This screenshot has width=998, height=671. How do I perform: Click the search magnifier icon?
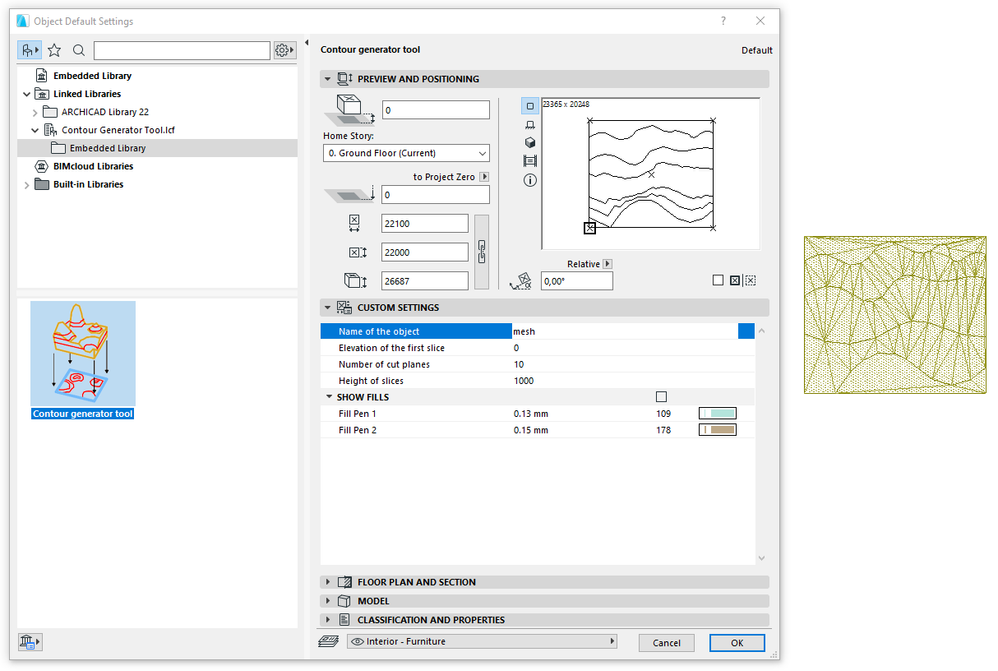pyautogui.click(x=79, y=50)
